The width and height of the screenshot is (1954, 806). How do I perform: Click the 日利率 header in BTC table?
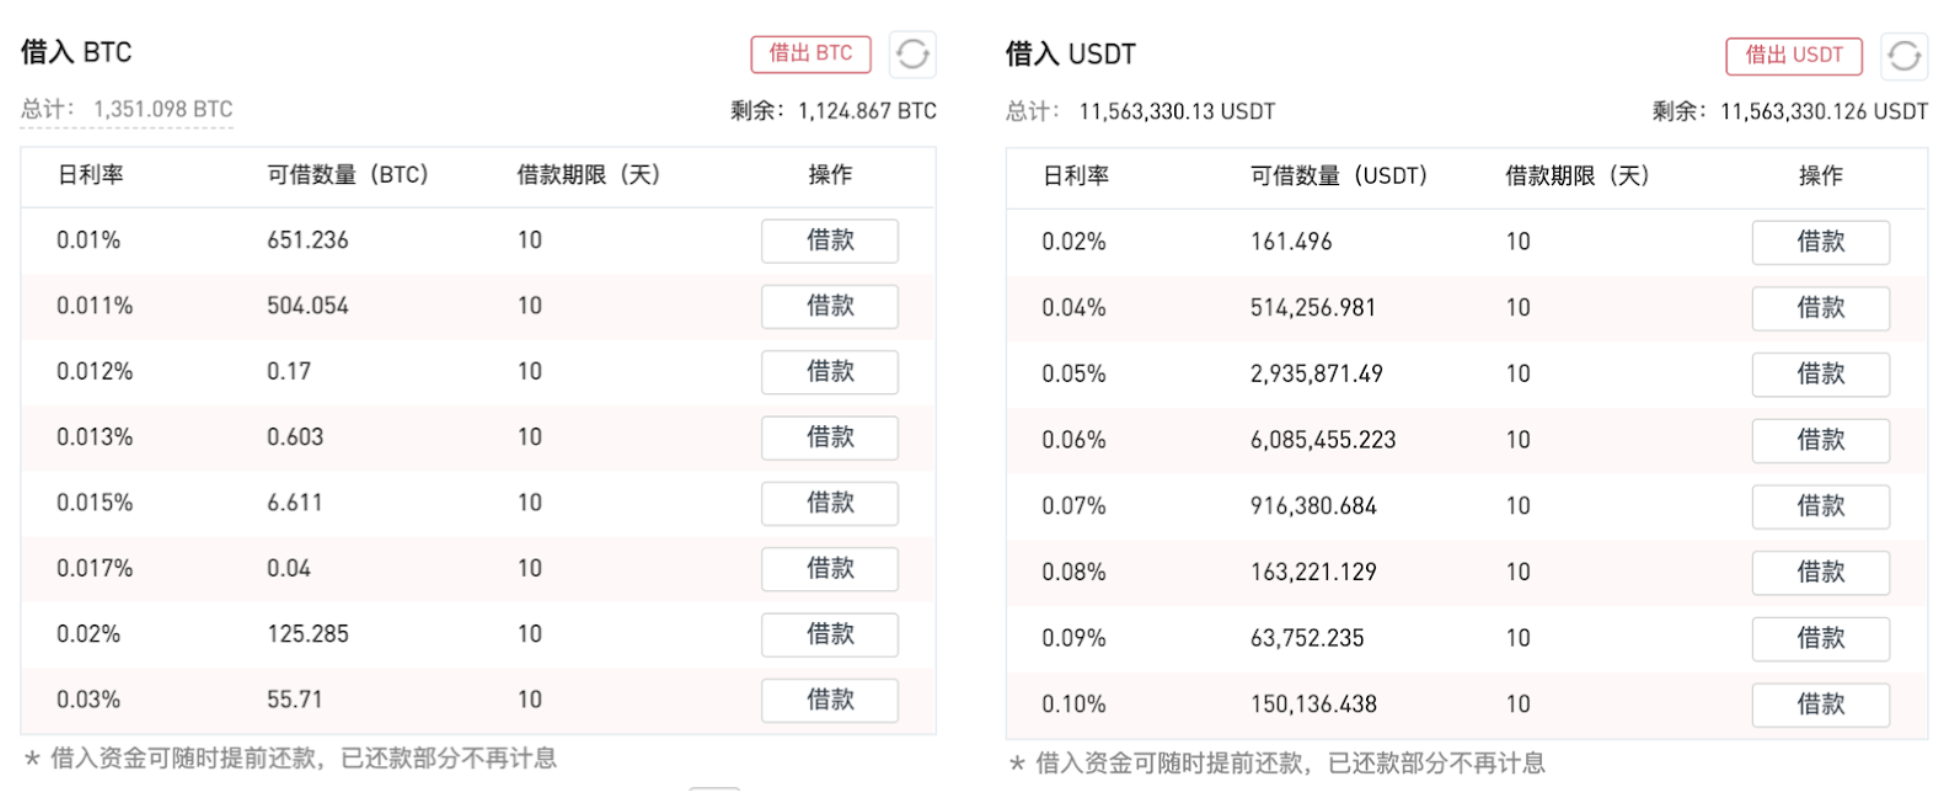90,175
